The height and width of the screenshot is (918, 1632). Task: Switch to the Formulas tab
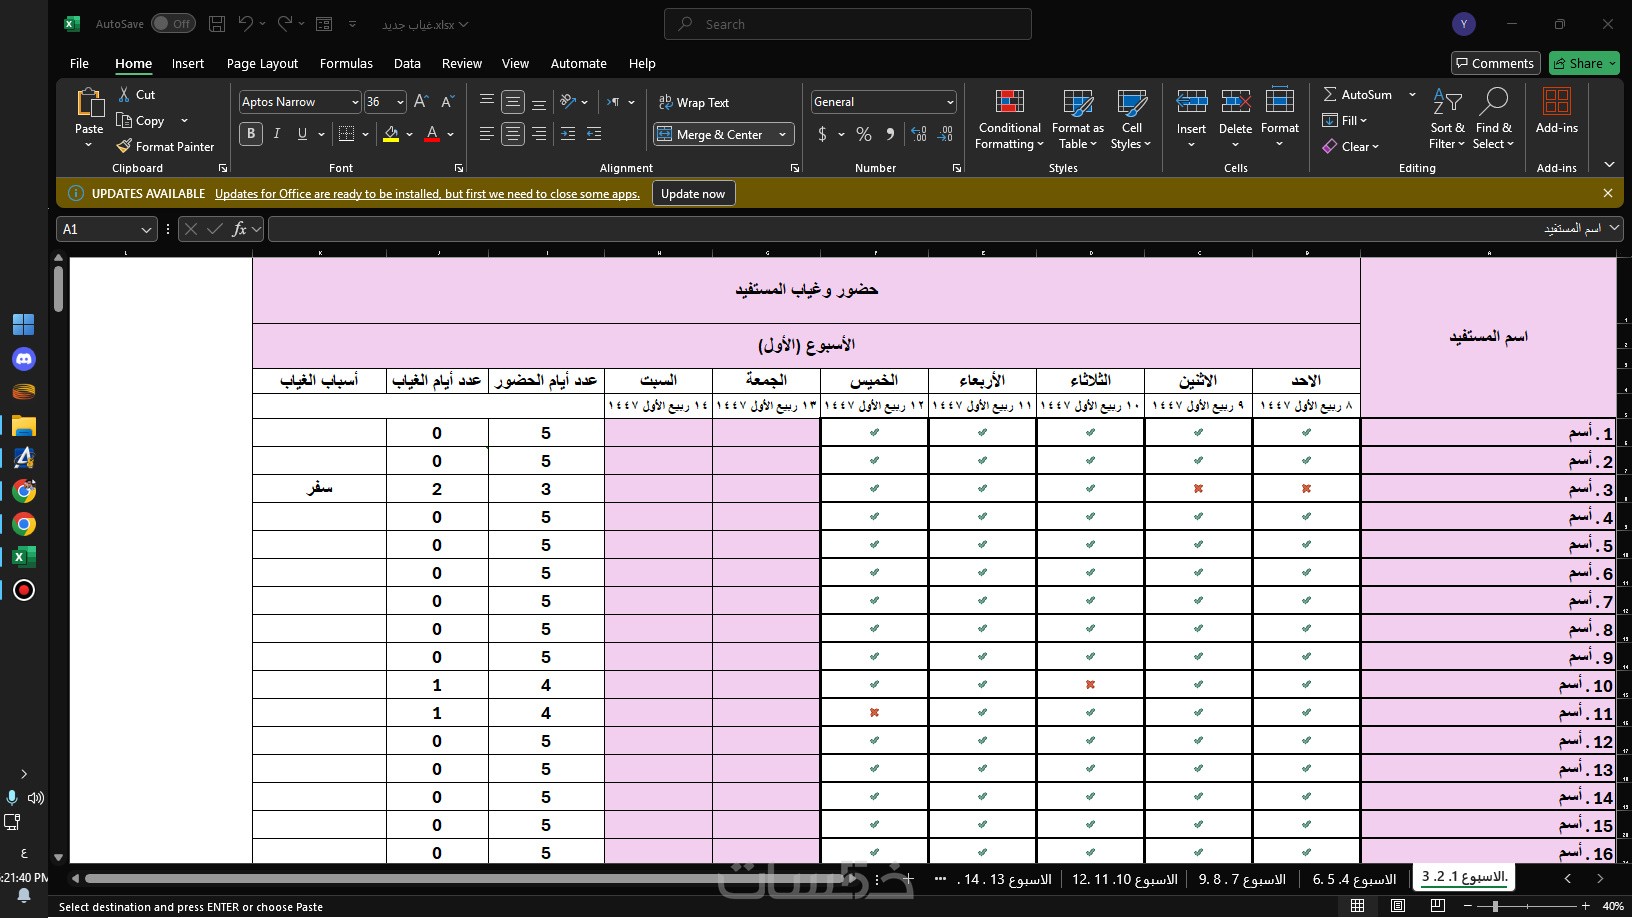click(x=346, y=63)
